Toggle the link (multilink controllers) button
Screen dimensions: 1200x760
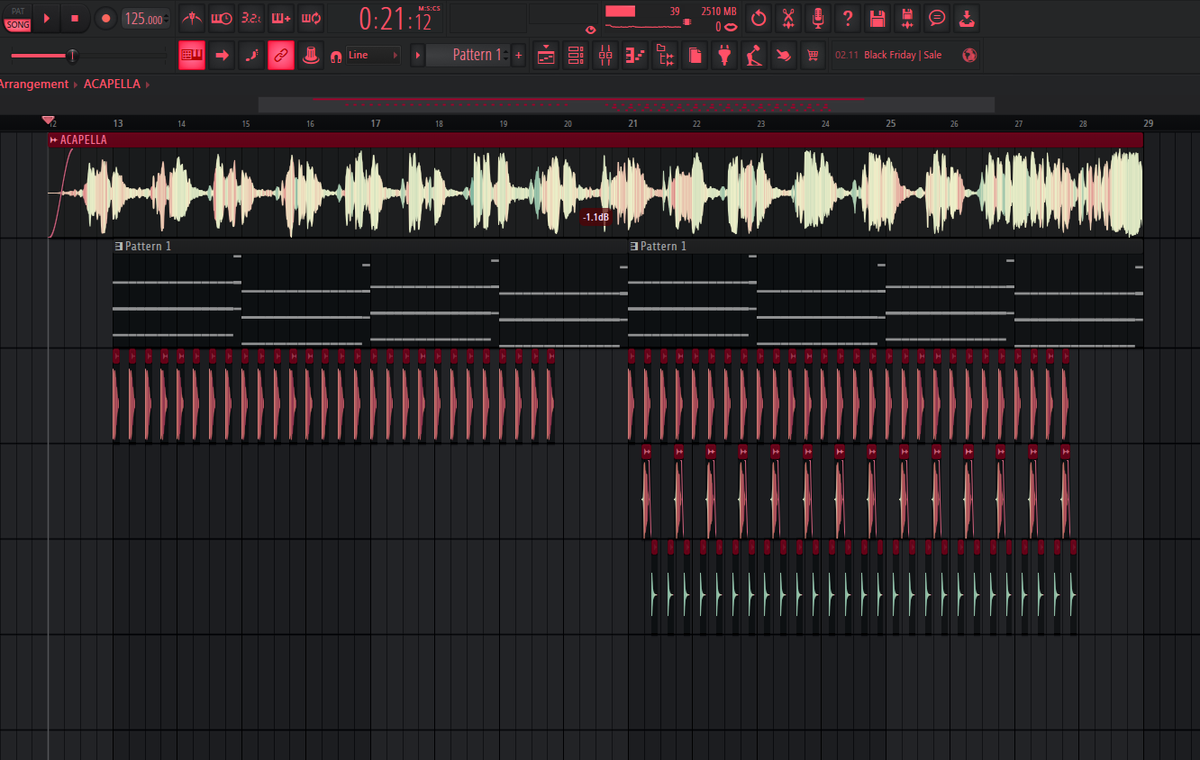tap(281, 56)
